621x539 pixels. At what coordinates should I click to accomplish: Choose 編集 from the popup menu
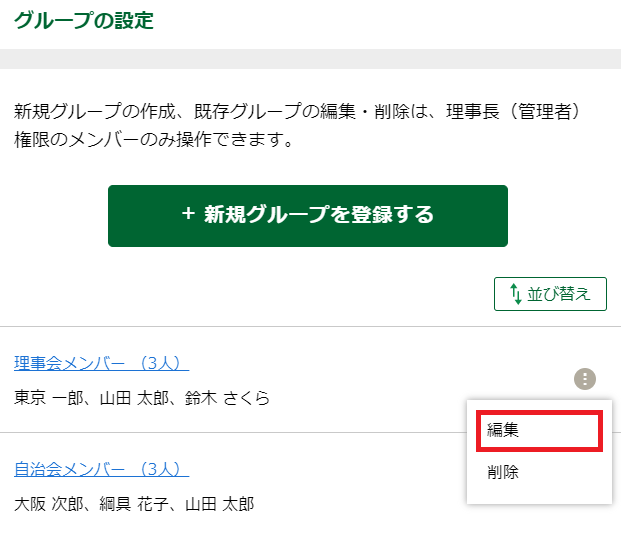539,430
